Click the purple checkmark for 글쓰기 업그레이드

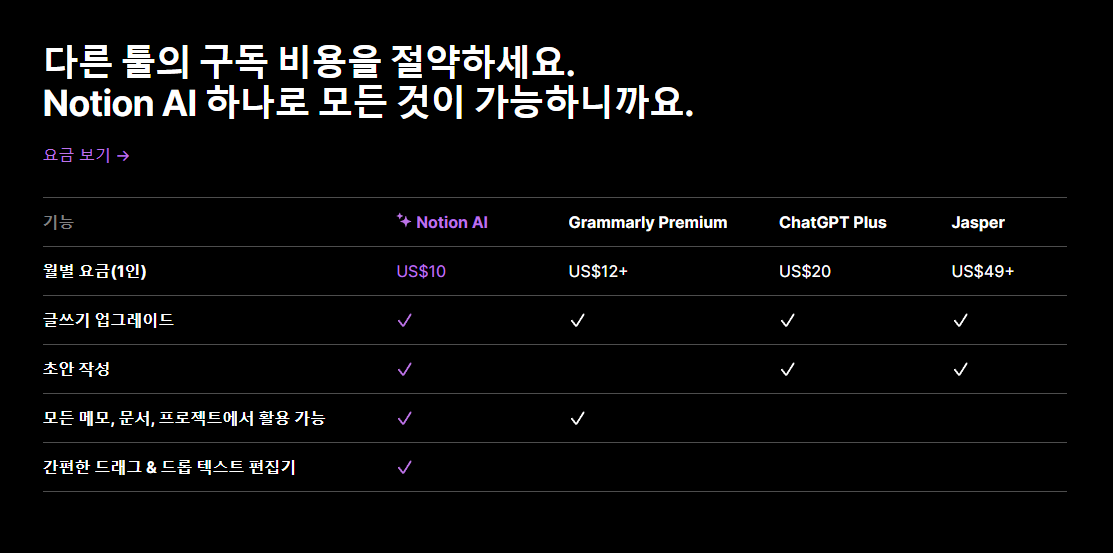point(405,320)
